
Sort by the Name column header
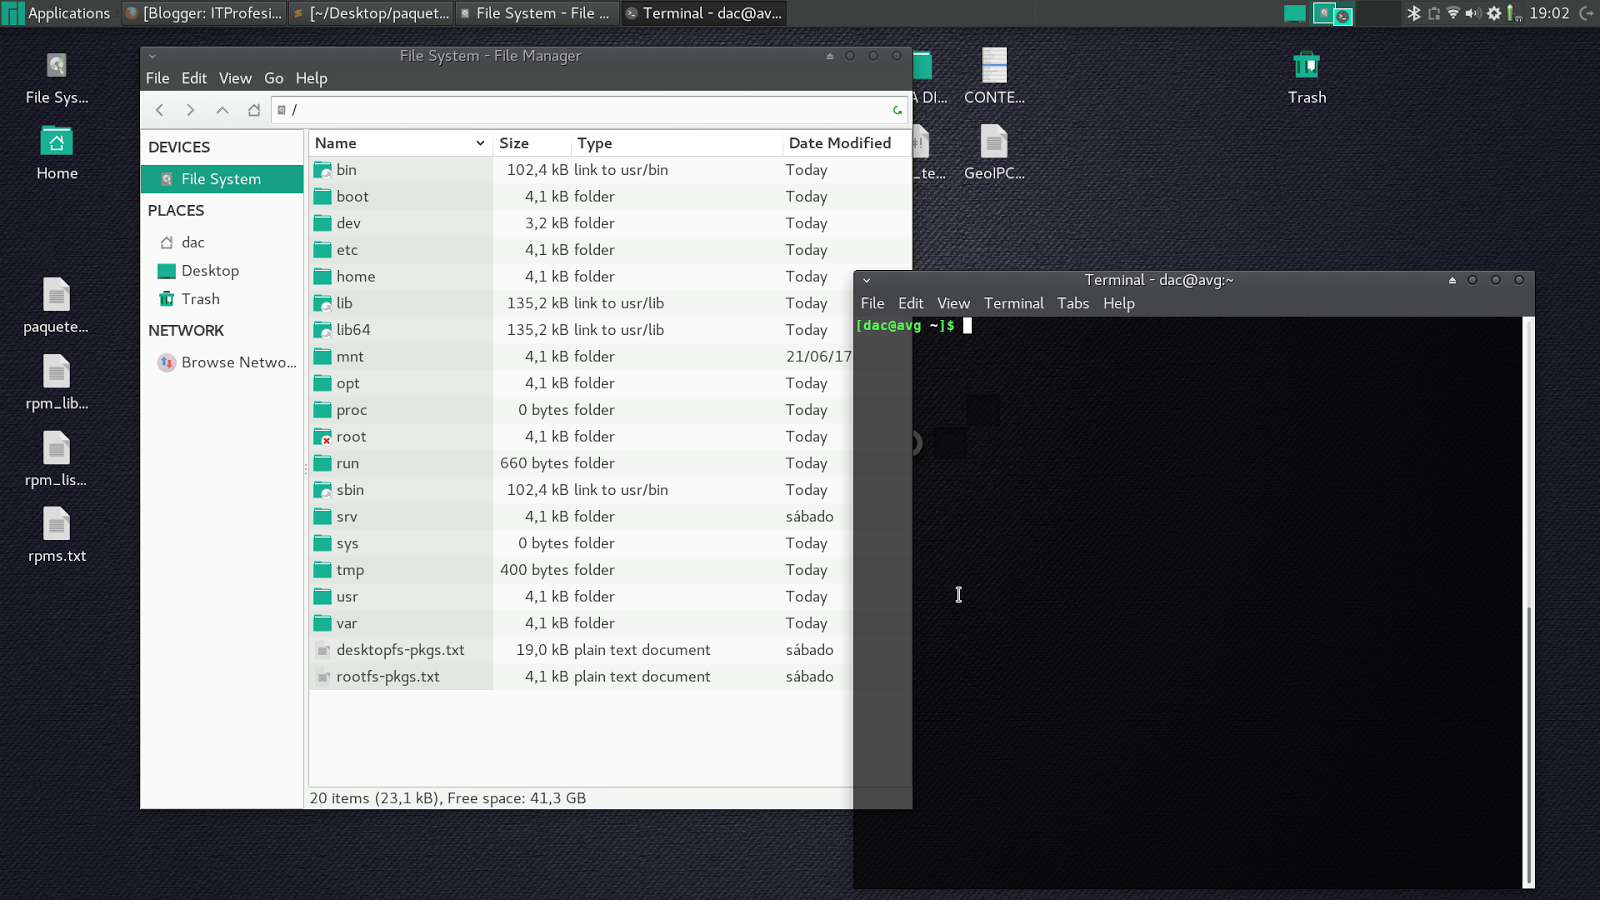pos(400,143)
